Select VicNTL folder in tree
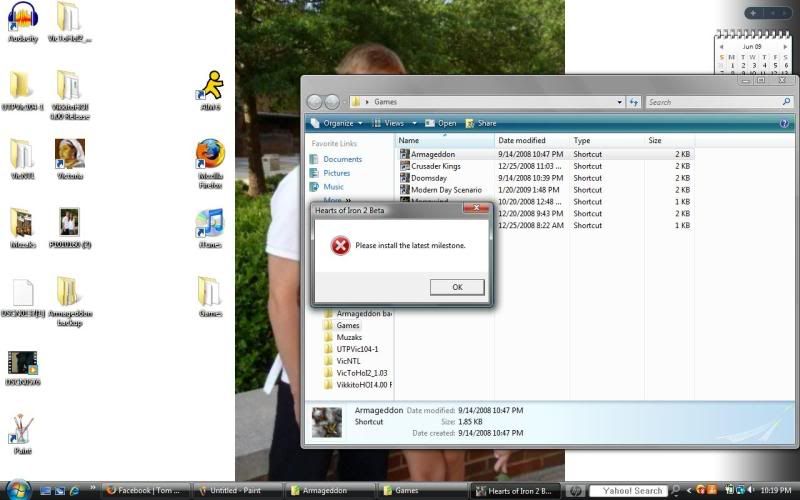The height and width of the screenshot is (500, 800). 342,361
